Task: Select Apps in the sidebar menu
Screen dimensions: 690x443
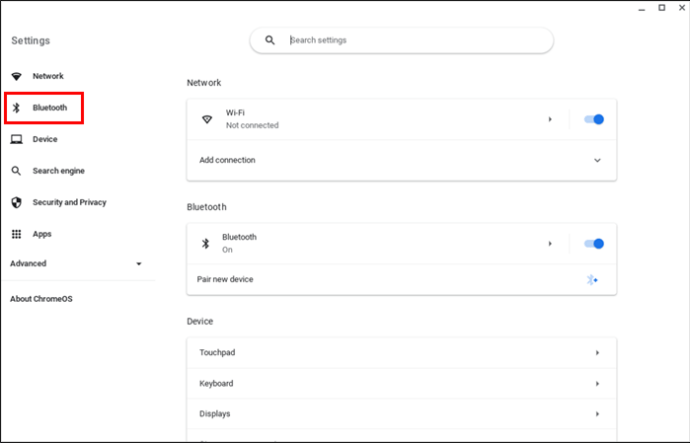Action: coord(42,234)
